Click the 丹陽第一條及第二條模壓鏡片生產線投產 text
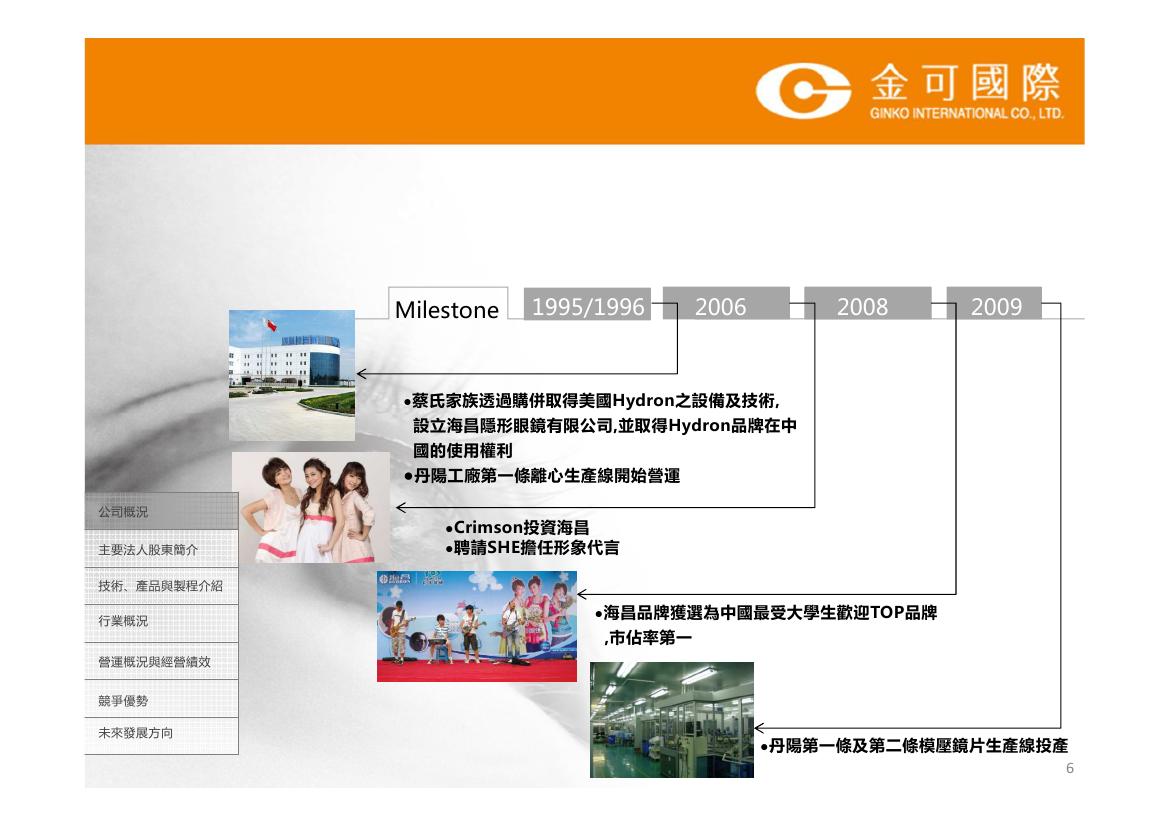 (913, 745)
